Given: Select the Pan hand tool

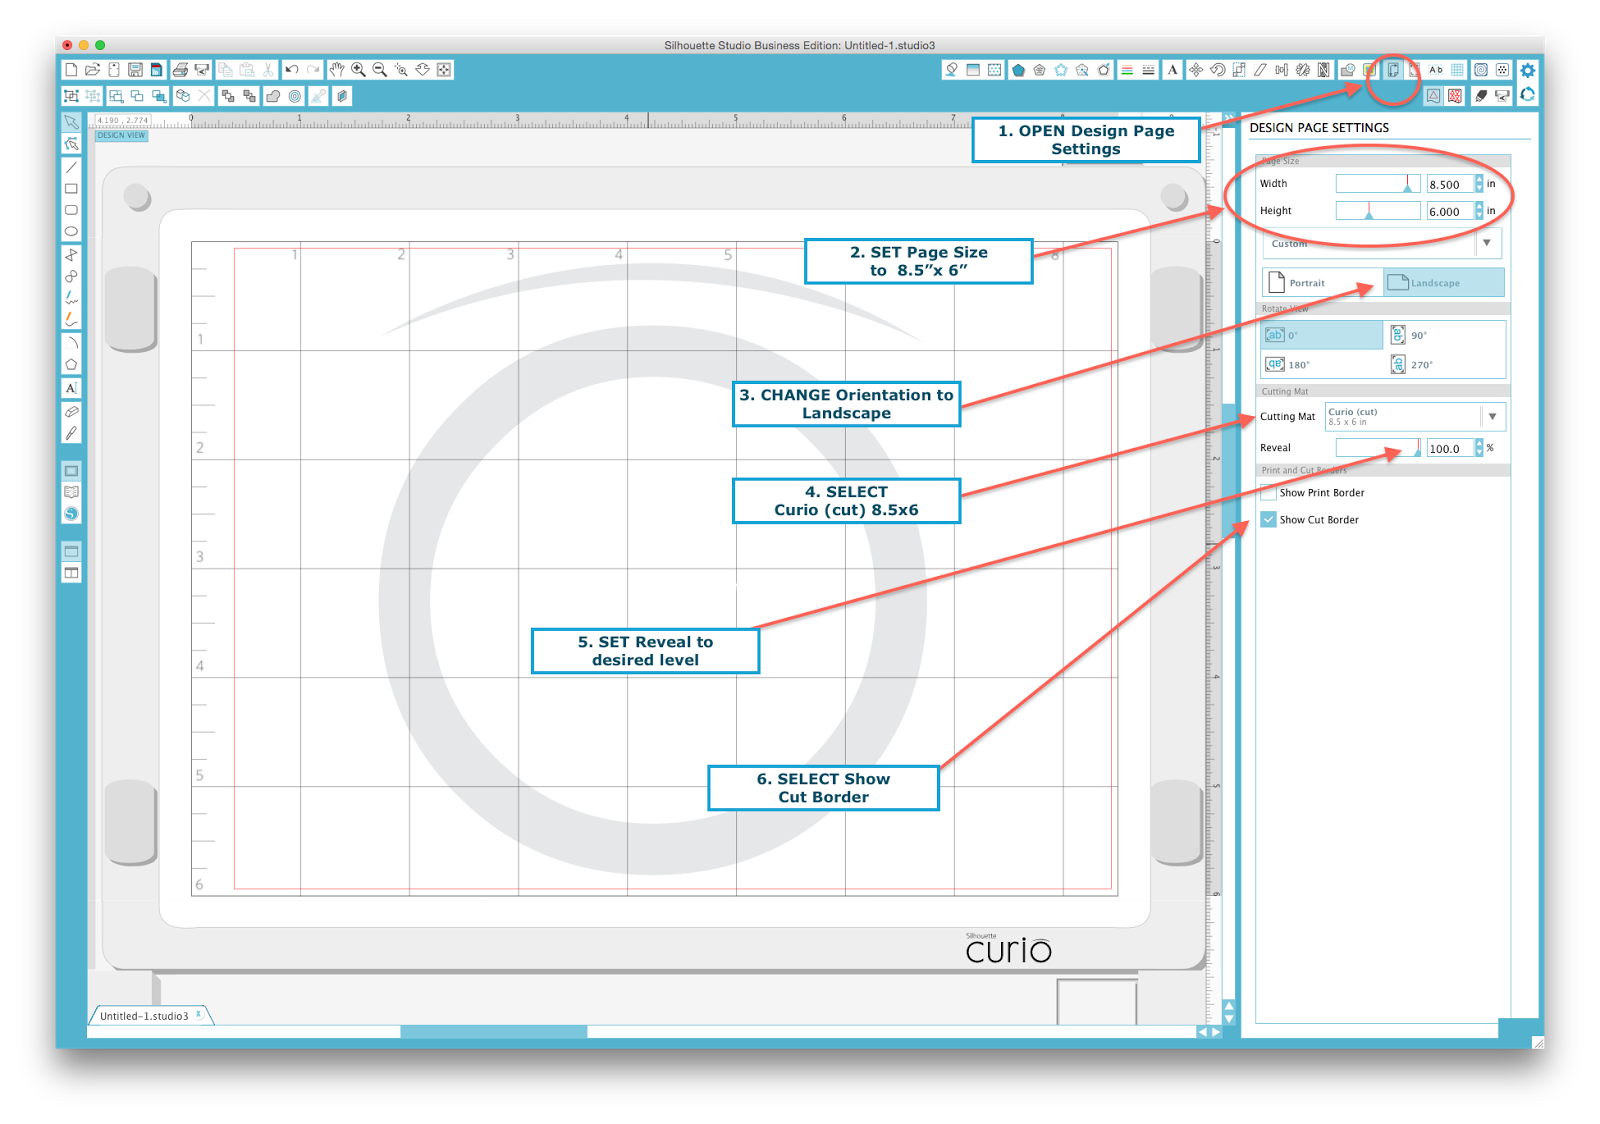Looking at the screenshot, I should coord(337,70).
